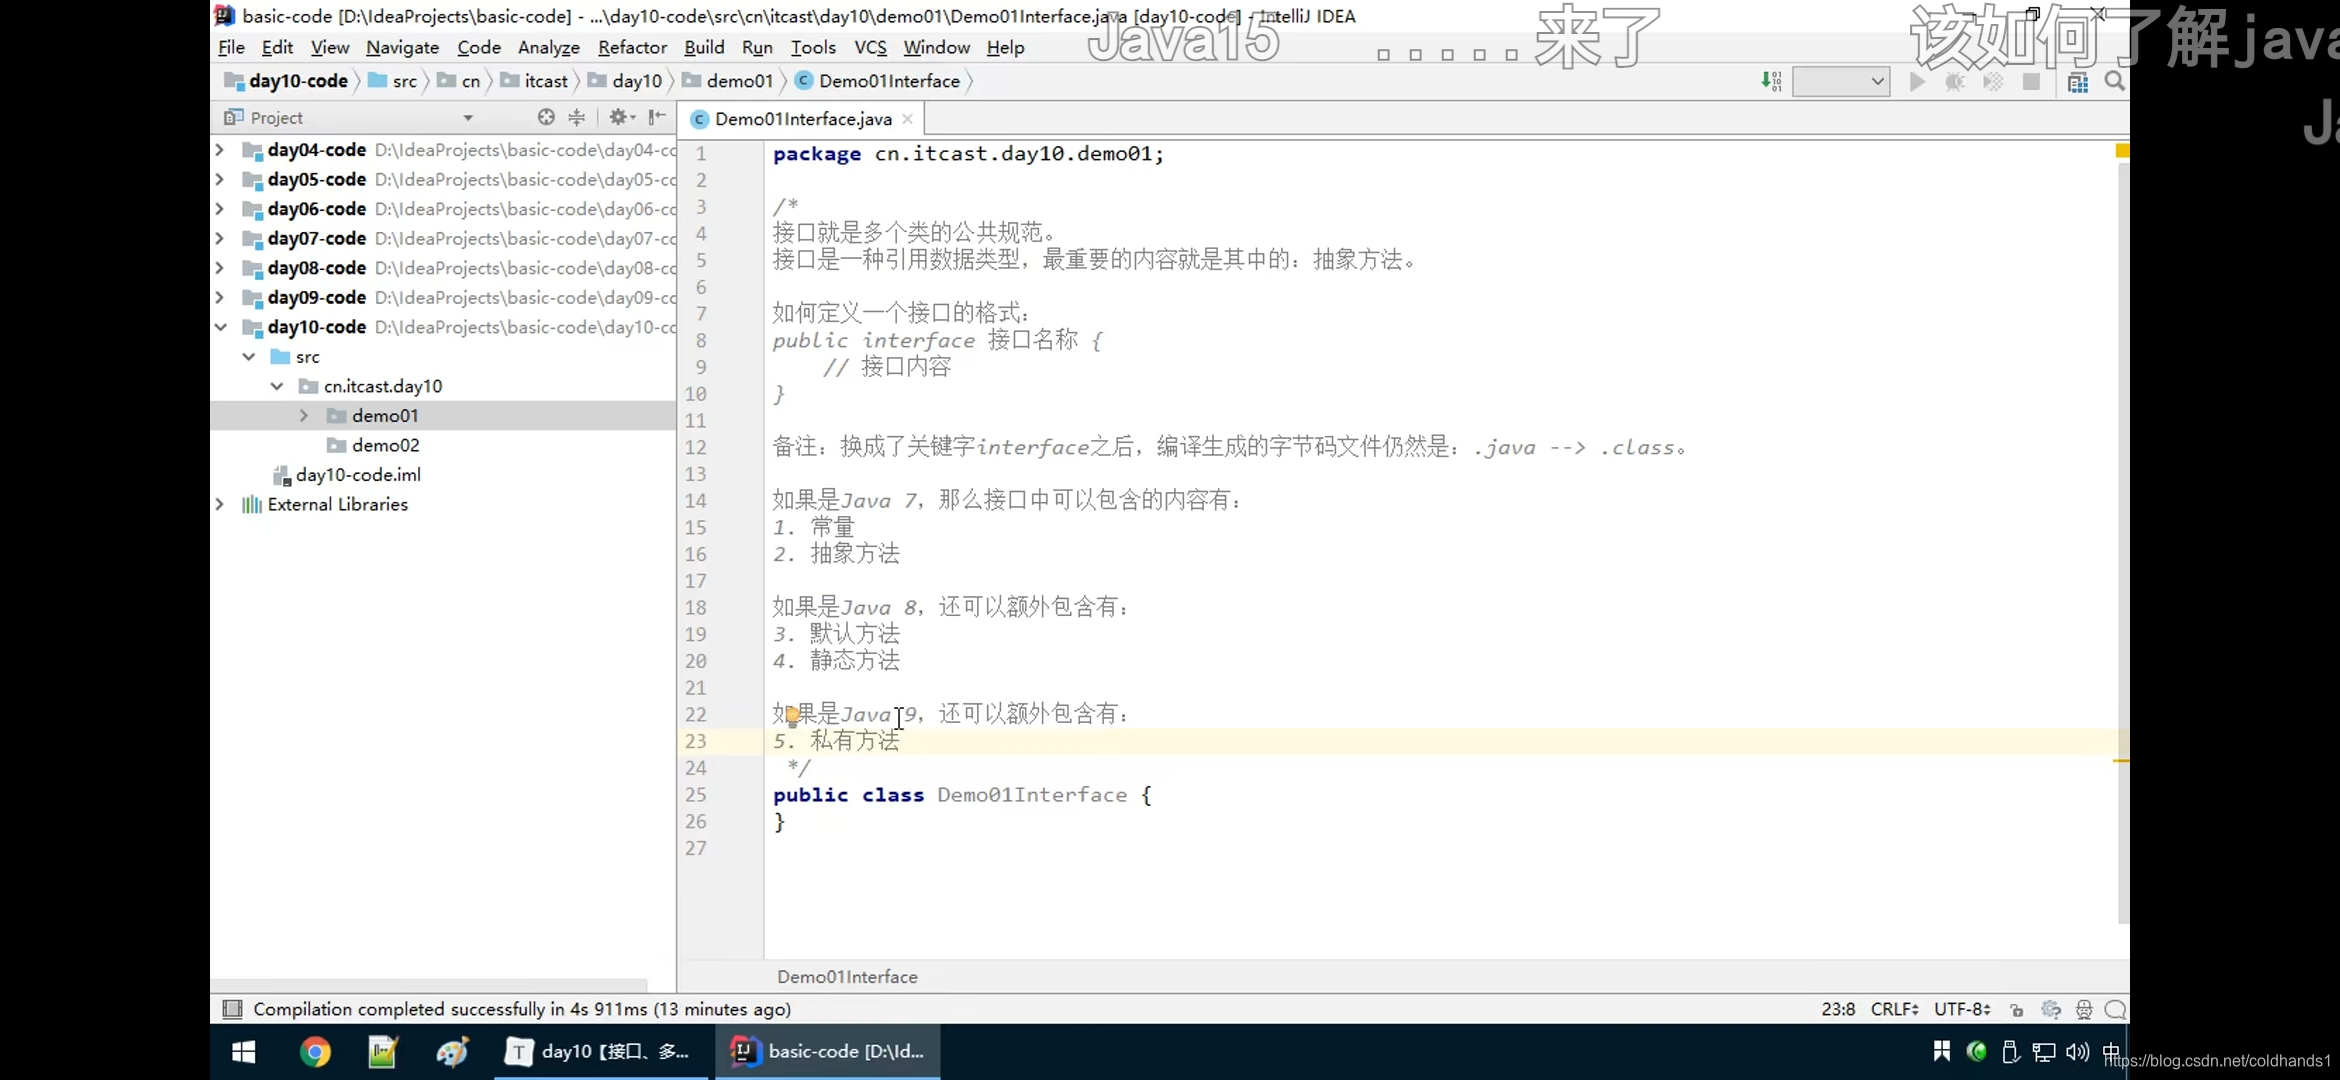Click the power save gear status icon
The height and width of the screenshot is (1080, 2340).
pos(2051,1010)
